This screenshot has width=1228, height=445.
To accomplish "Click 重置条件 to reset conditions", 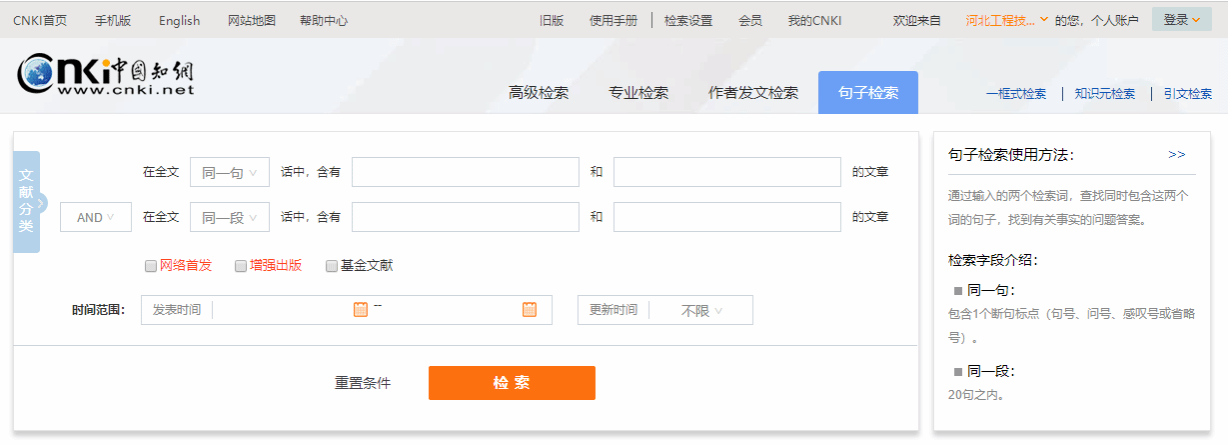I will click(x=363, y=383).
